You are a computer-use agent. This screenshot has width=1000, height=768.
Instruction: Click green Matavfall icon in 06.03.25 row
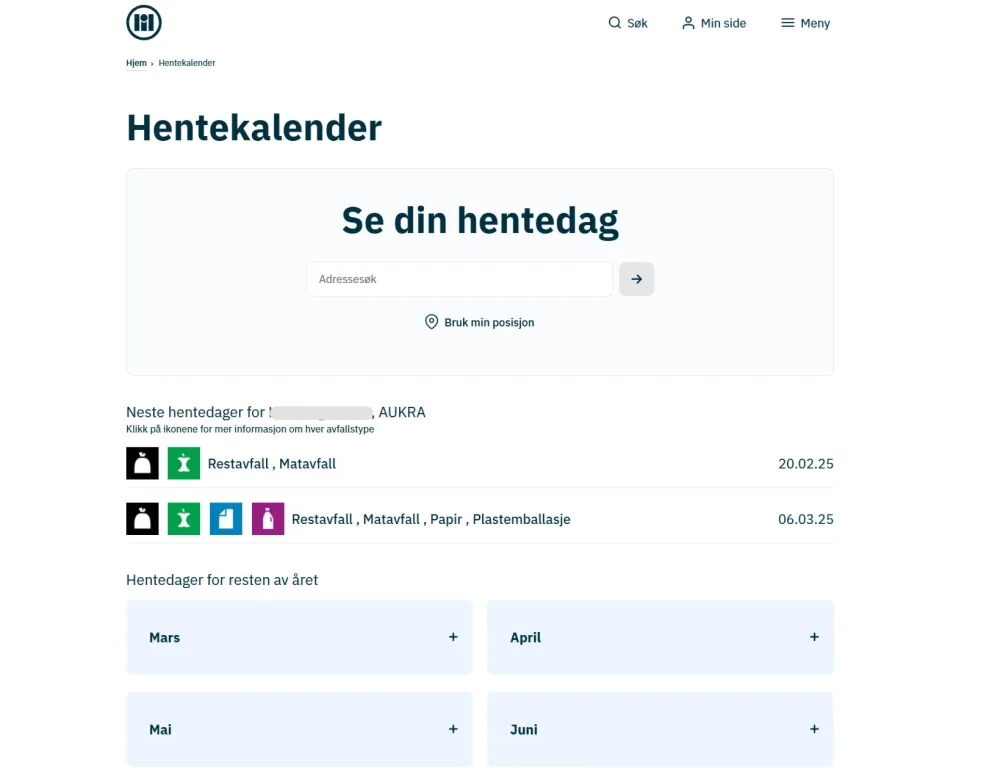184,519
